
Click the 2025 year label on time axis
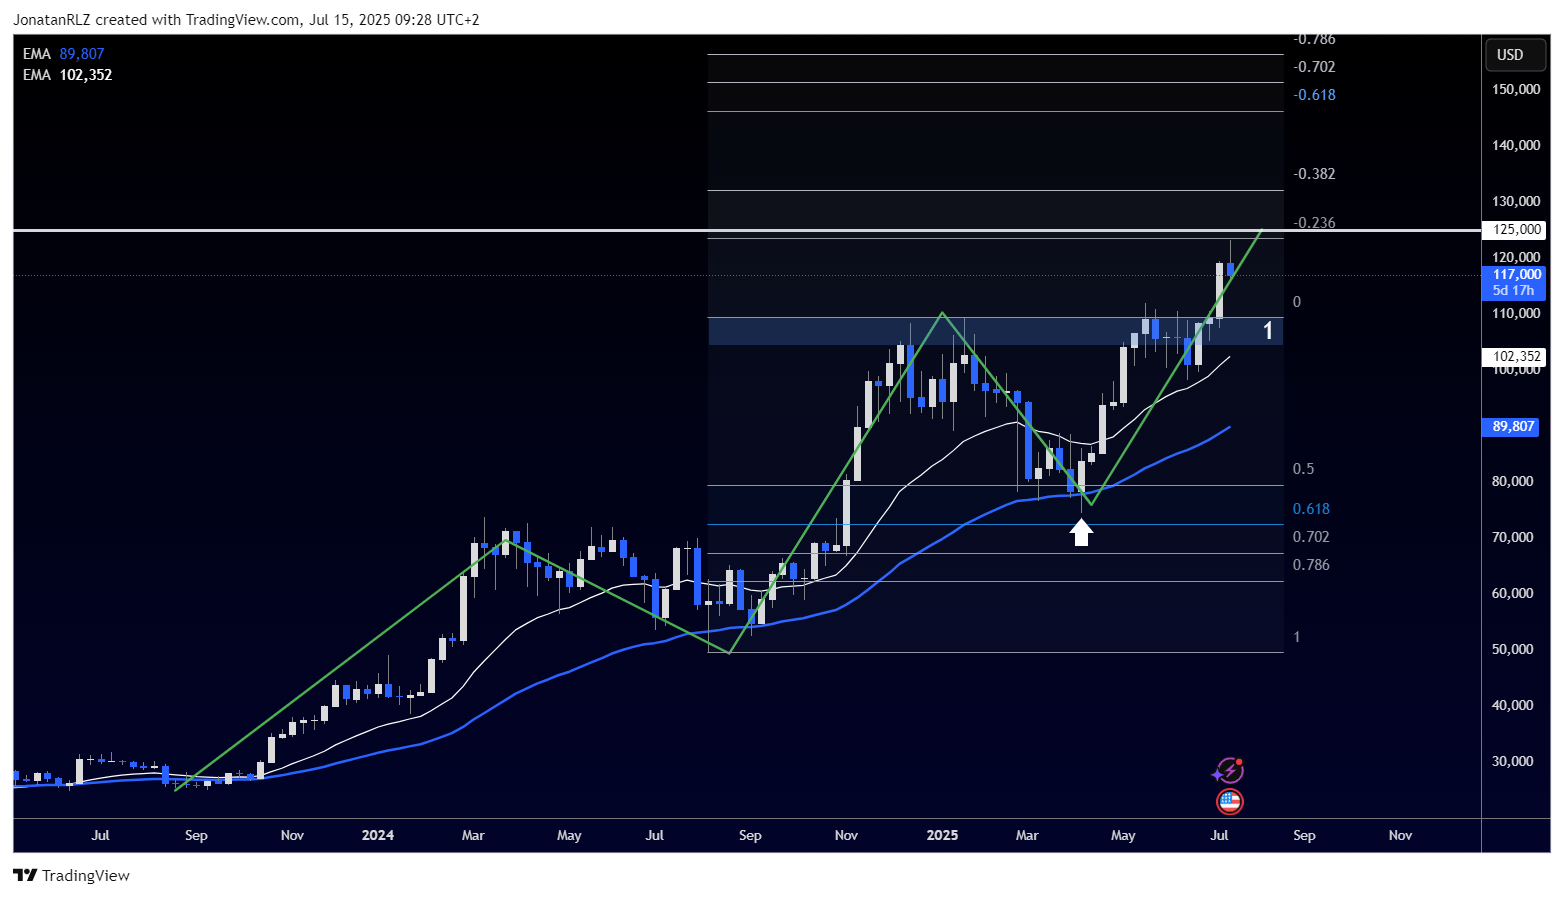942,835
